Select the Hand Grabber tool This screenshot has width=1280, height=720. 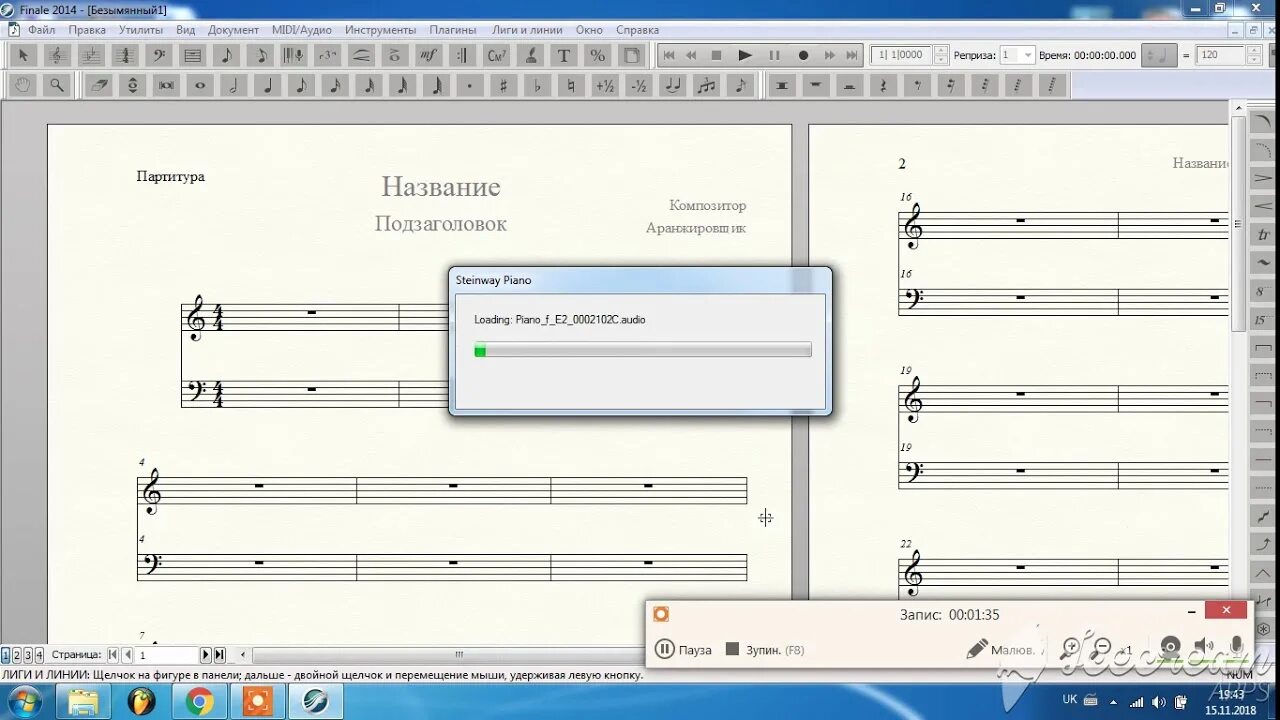[24, 86]
